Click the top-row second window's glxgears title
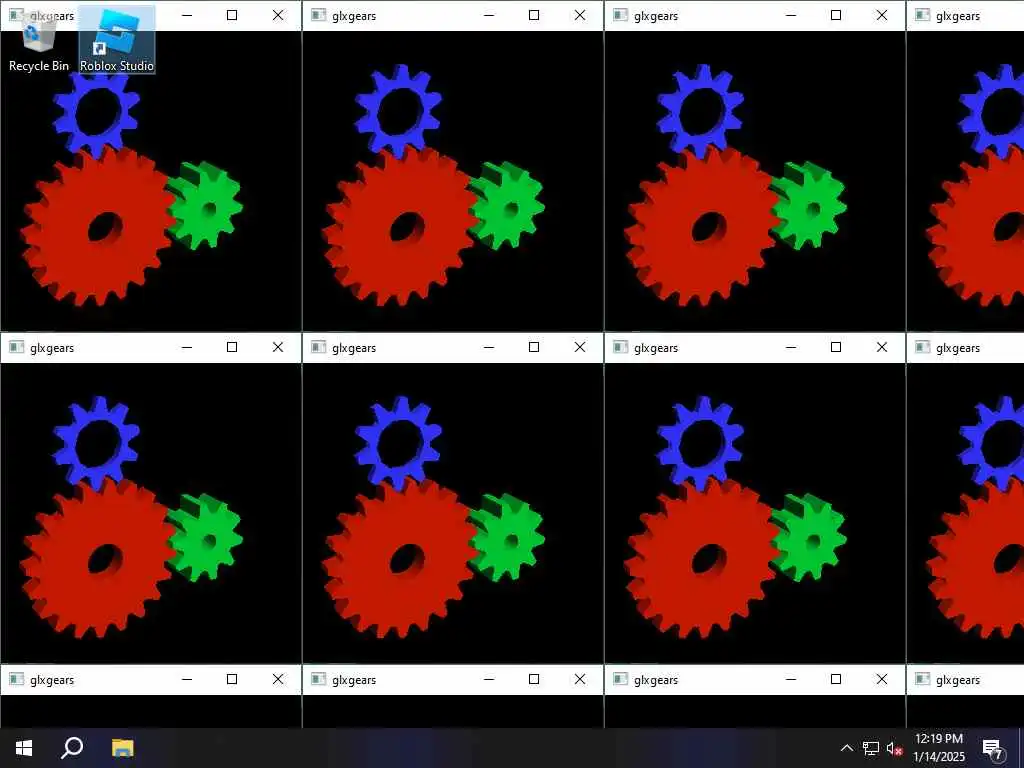1024x768 pixels. click(x=354, y=16)
